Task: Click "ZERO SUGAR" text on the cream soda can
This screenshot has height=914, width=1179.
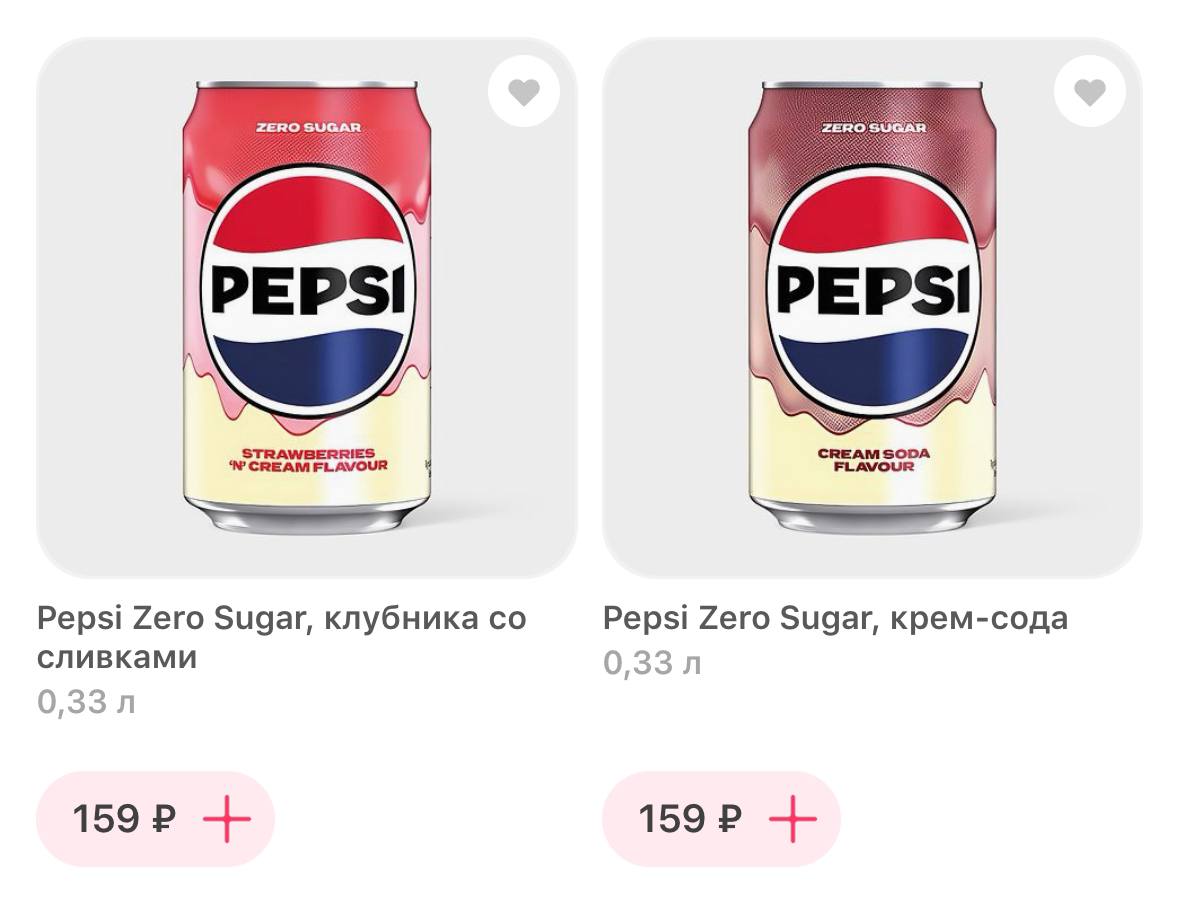Action: click(873, 128)
